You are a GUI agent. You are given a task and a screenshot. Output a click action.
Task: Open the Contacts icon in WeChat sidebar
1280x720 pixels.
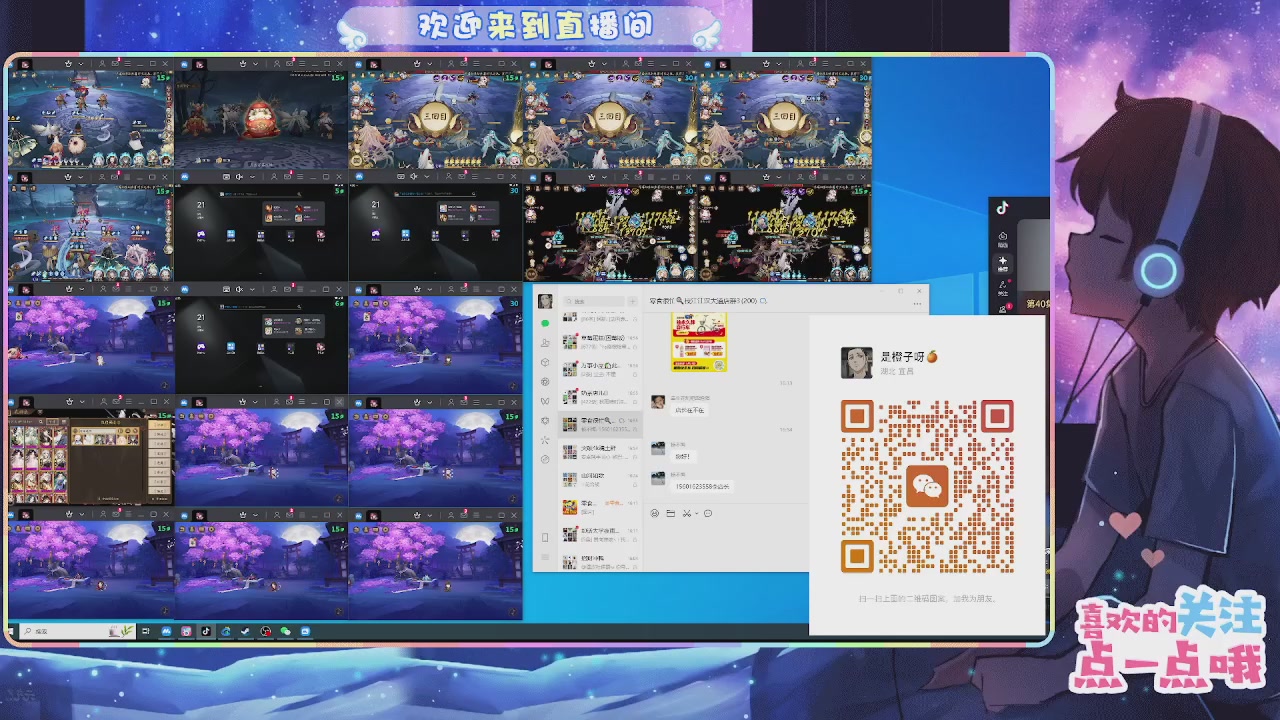545,343
